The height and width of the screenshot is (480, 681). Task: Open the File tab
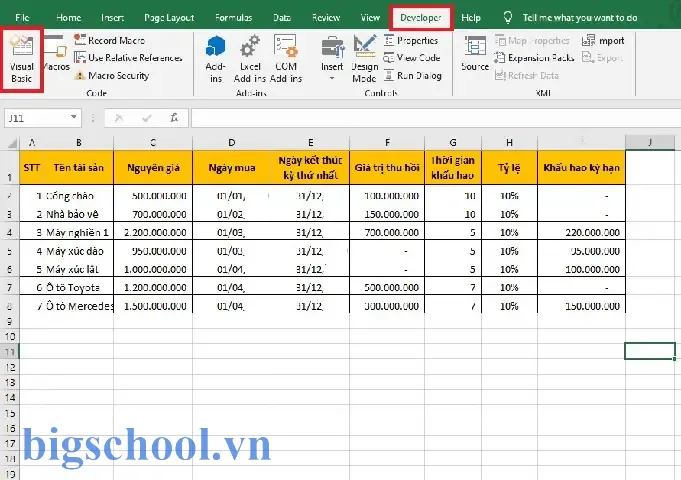coord(22,18)
